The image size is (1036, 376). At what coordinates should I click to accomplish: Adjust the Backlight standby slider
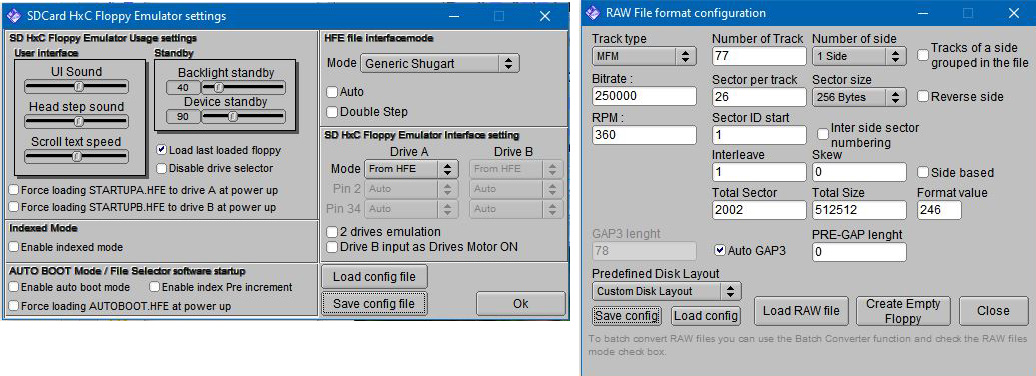tap(244, 87)
